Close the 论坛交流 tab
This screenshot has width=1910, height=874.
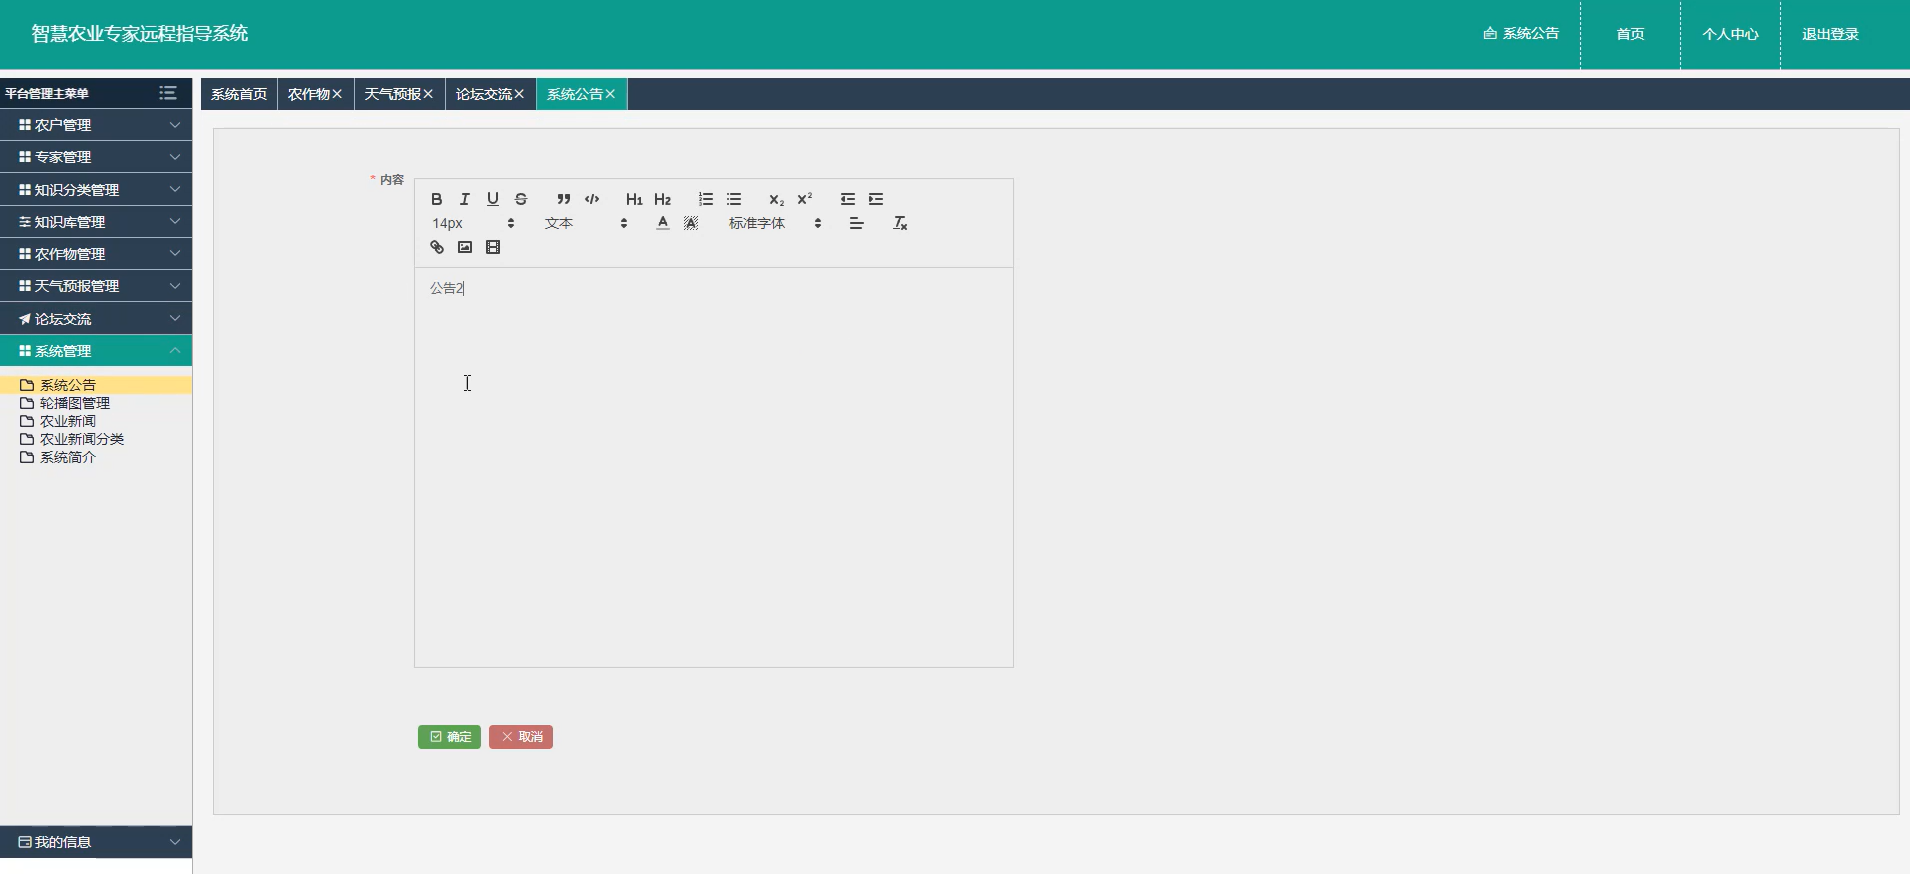pos(519,94)
